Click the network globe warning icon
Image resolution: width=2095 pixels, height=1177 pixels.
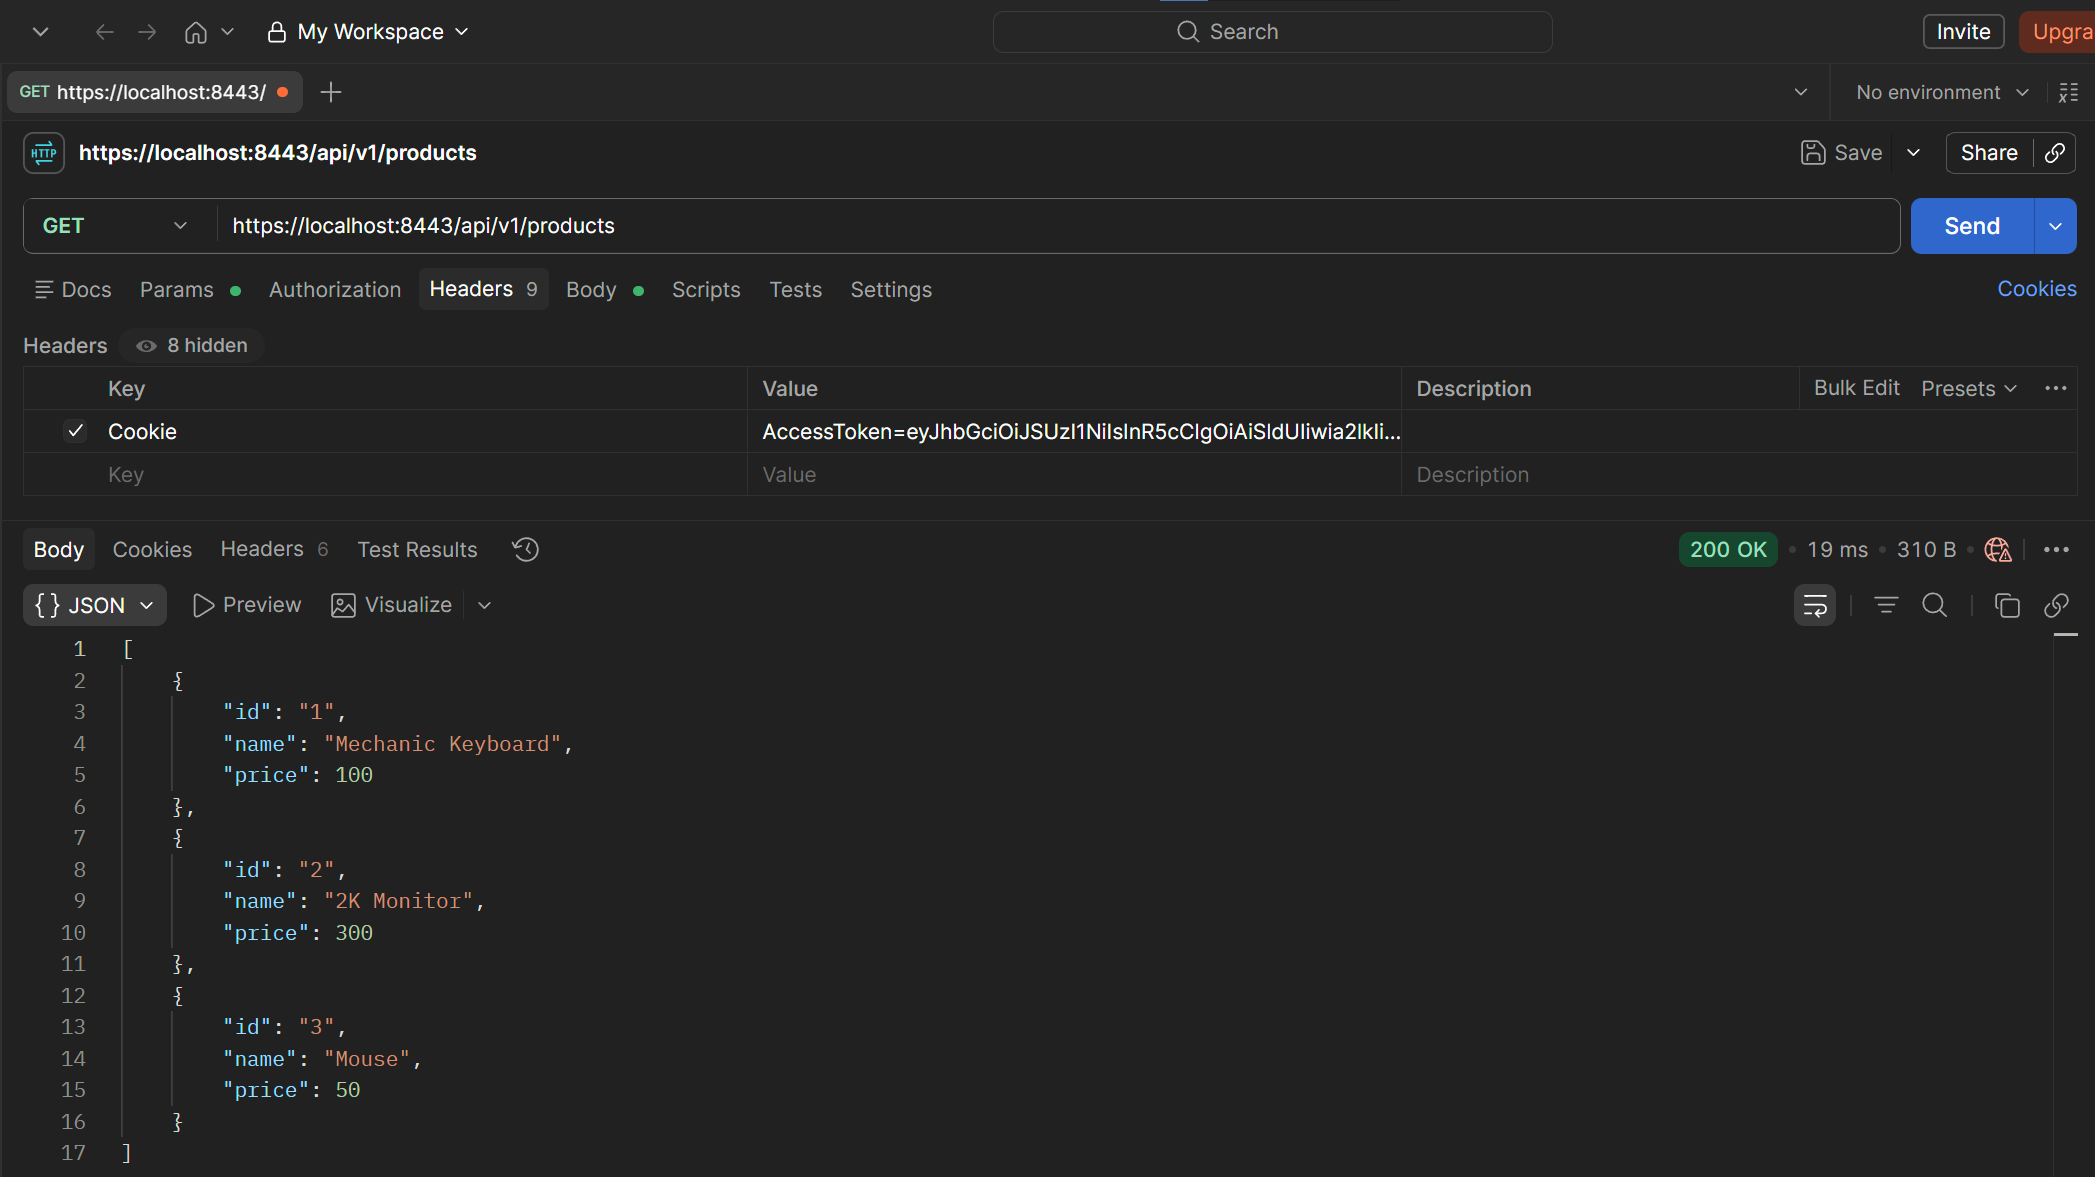pyautogui.click(x=1998, y=549)
